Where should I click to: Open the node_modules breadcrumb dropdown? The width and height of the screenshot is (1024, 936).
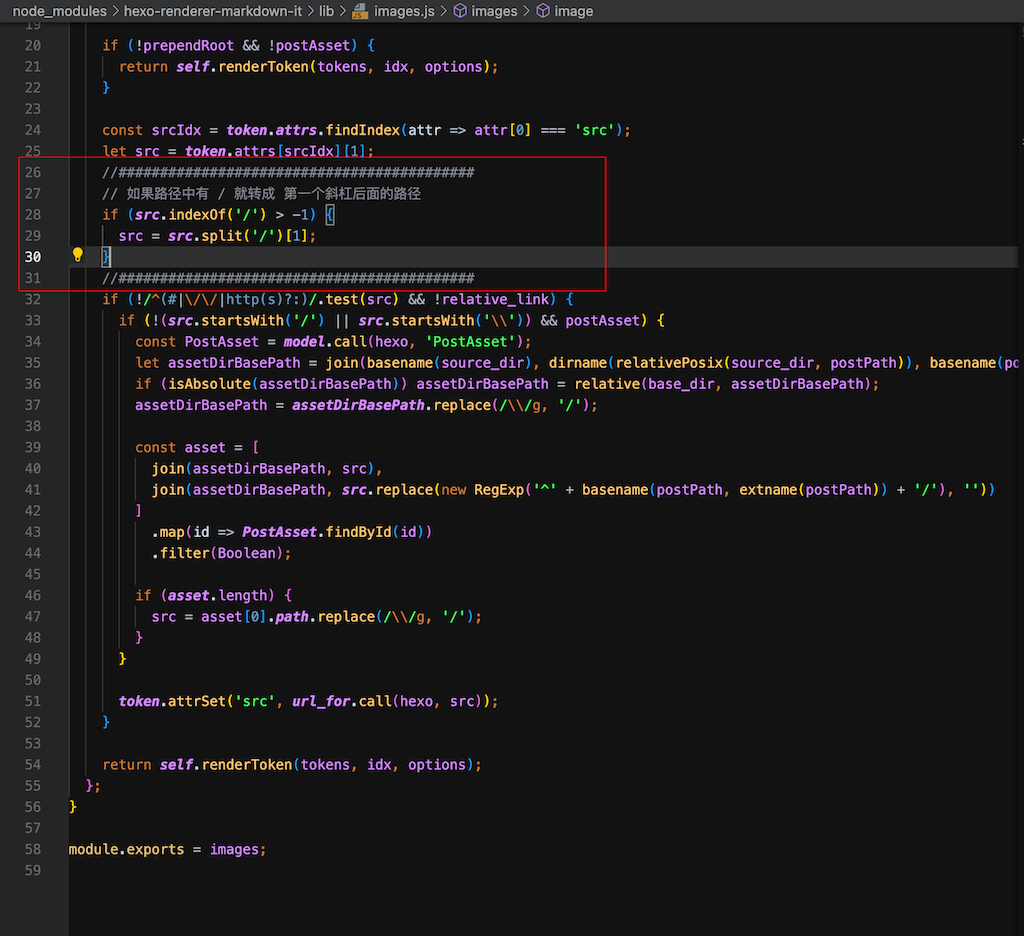point(60,12)
